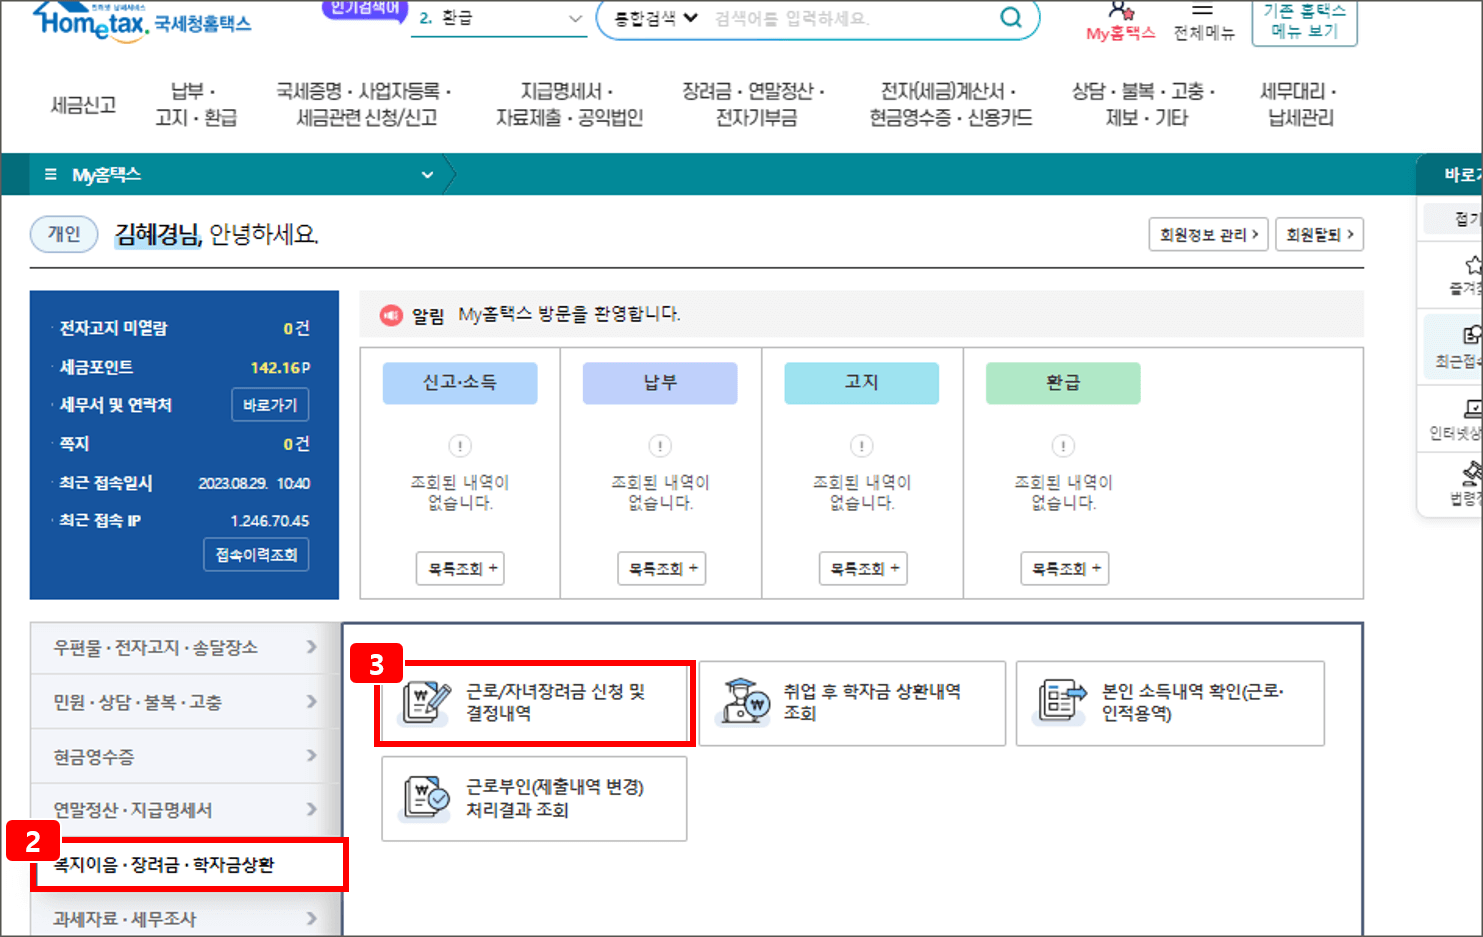
Task: Click the 취업 후 학자금 상환내역 graduate icon
Action: pos(744,702)
